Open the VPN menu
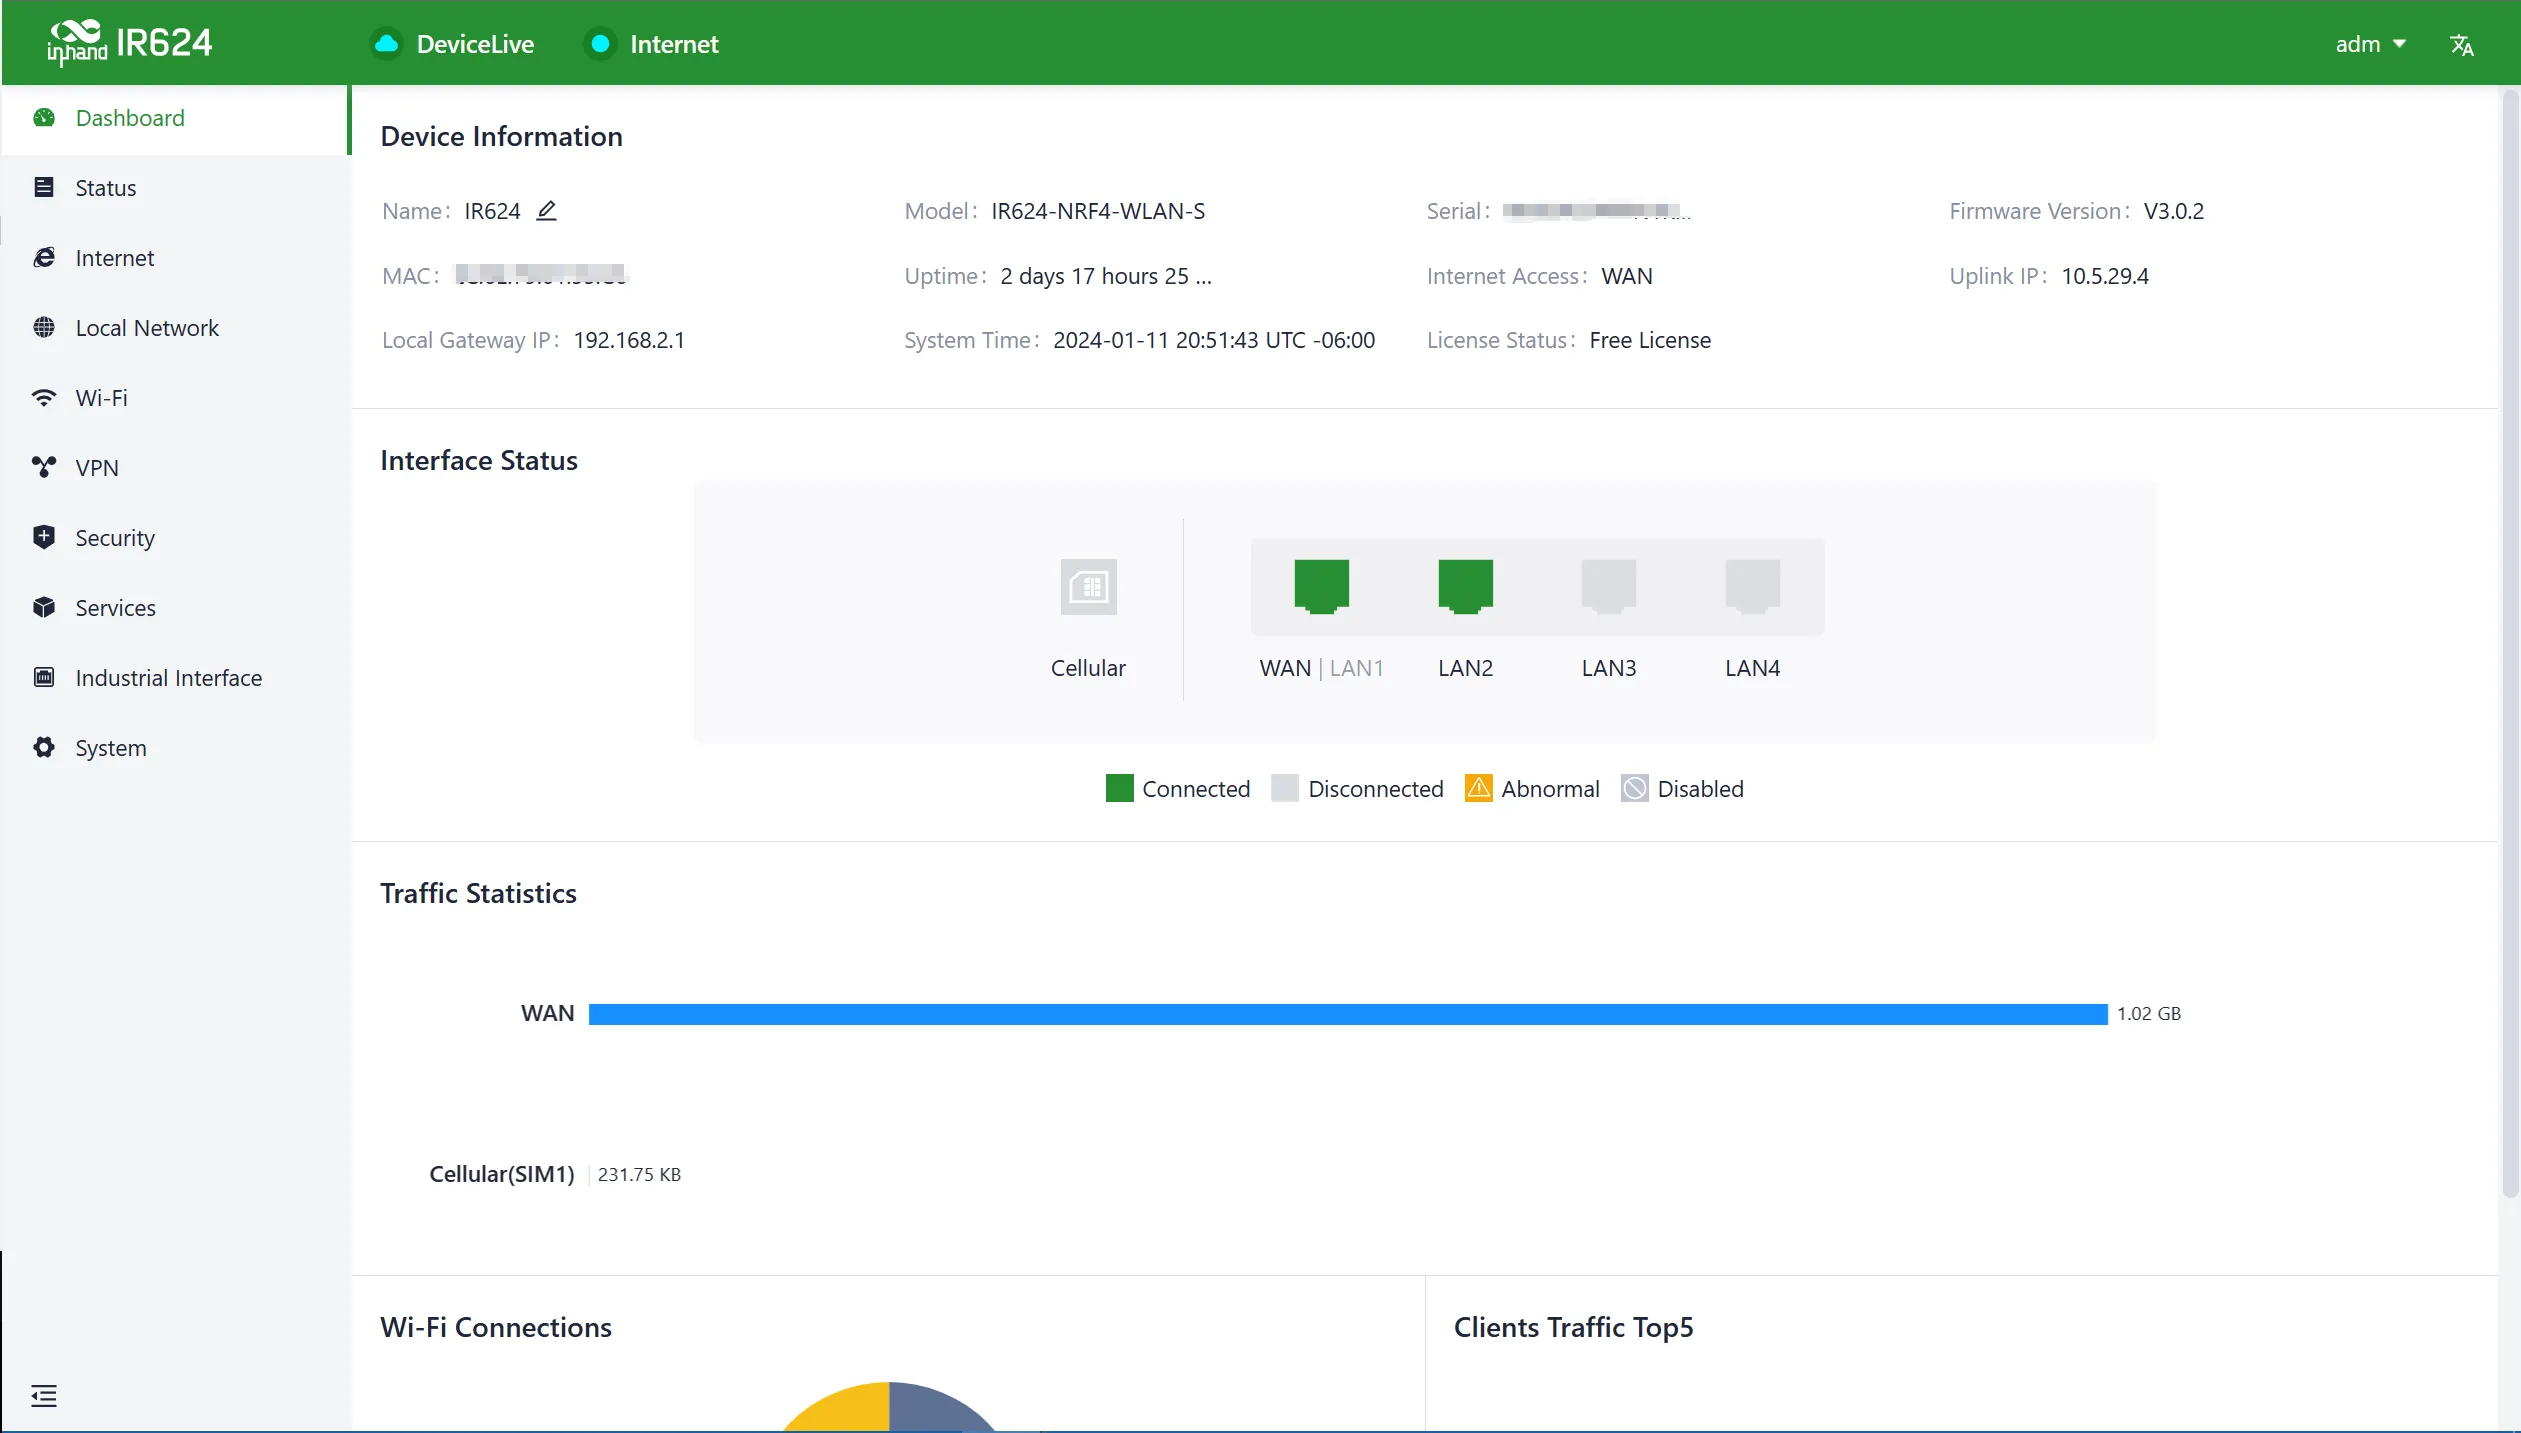2521x1433 pixels. [175, 468]
